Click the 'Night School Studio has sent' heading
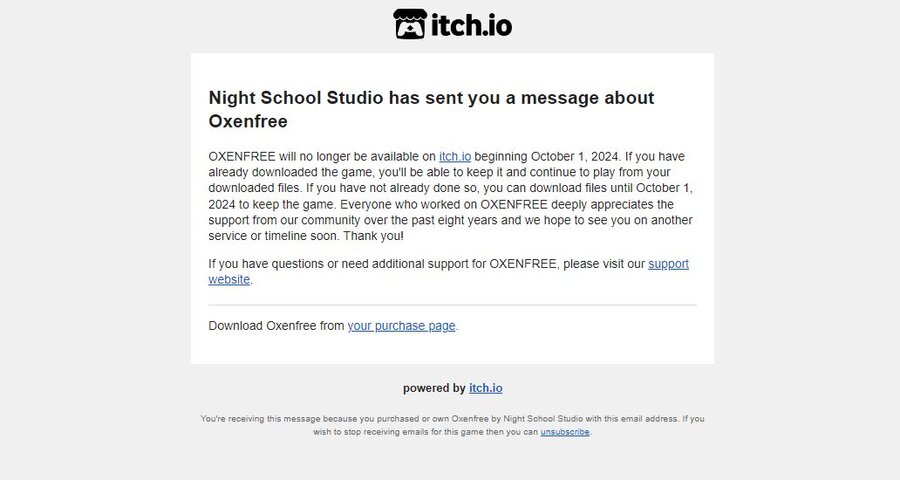This screenshot has width=900, height=480. [431, 109]
